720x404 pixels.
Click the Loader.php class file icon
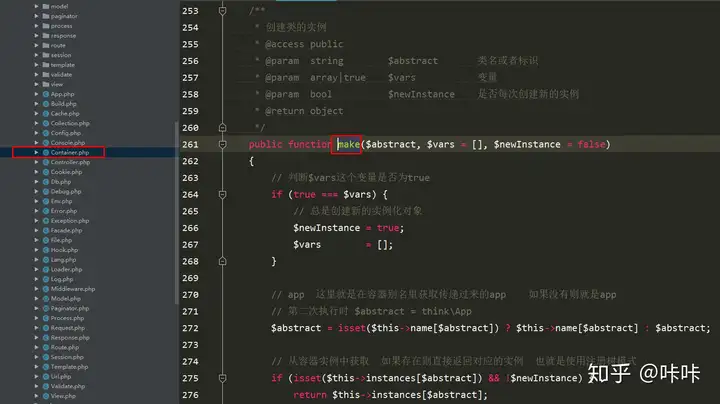(46, 269)
